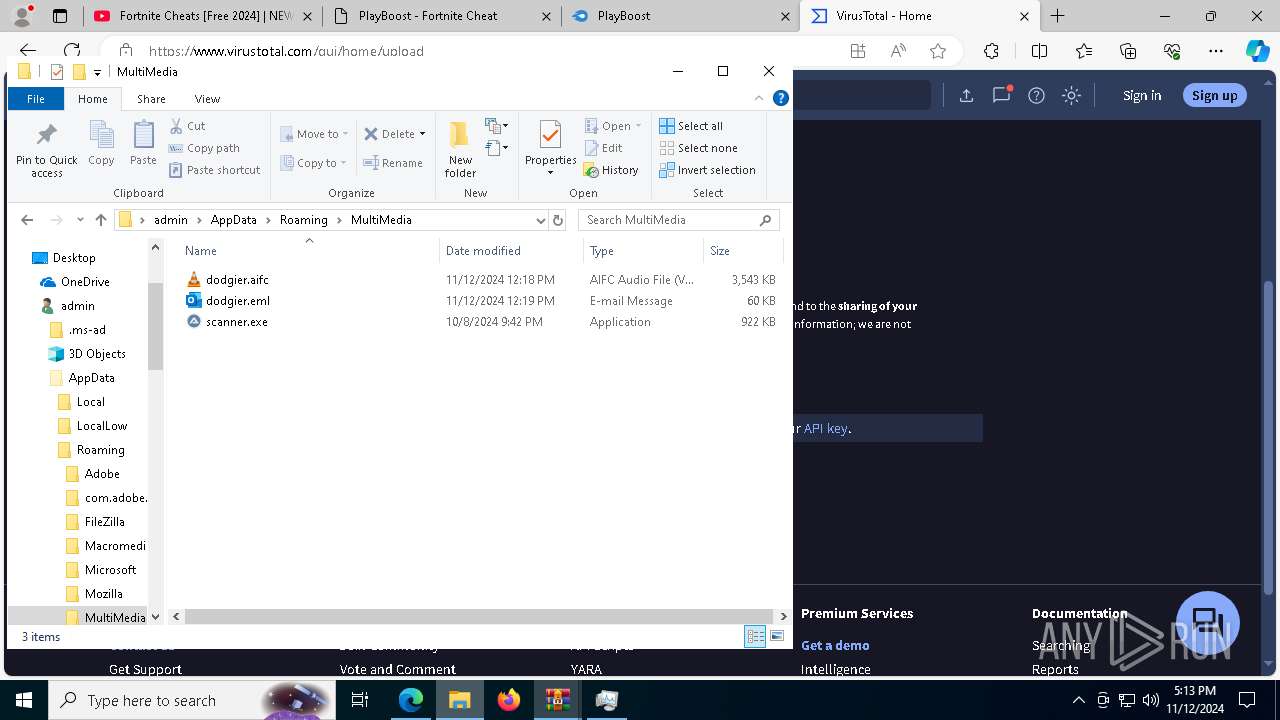Open Explorer help question icon

(x=781, y=98)
